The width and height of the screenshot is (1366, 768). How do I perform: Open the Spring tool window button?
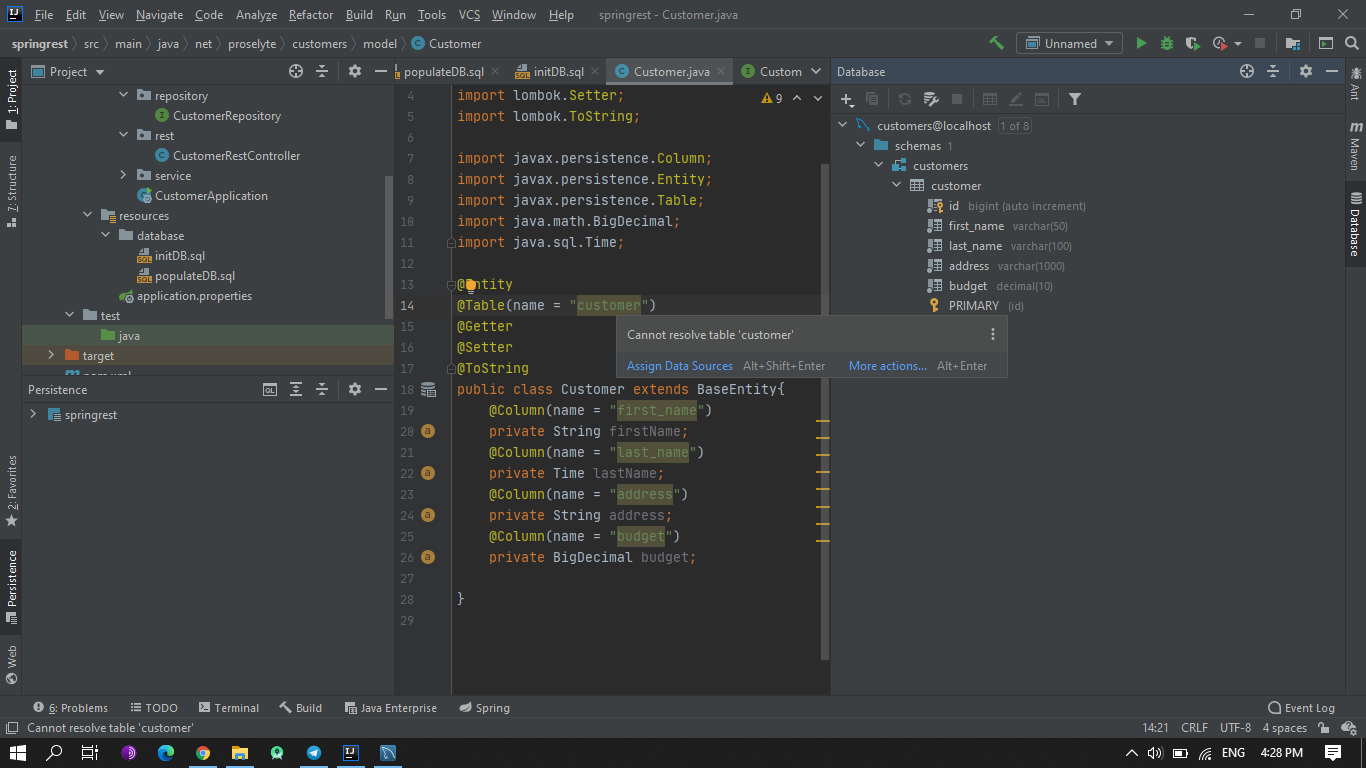pyautogui.click(x=485, y=707)
